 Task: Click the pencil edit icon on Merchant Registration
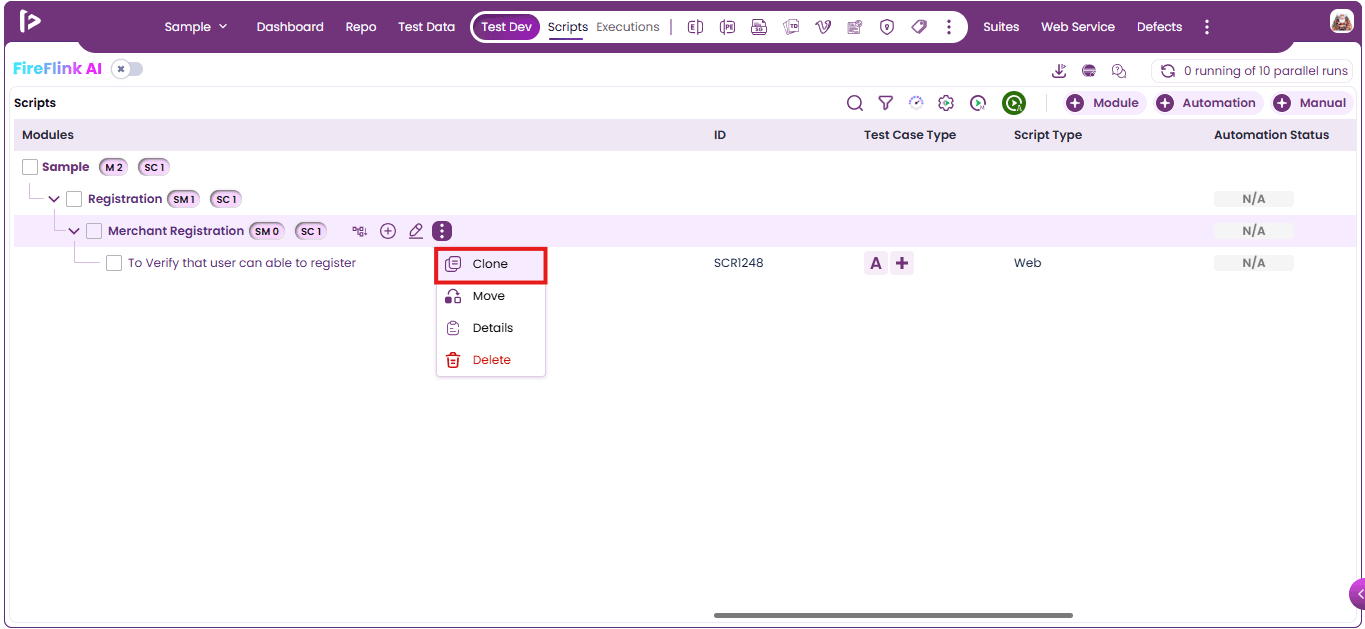point(416,231)
